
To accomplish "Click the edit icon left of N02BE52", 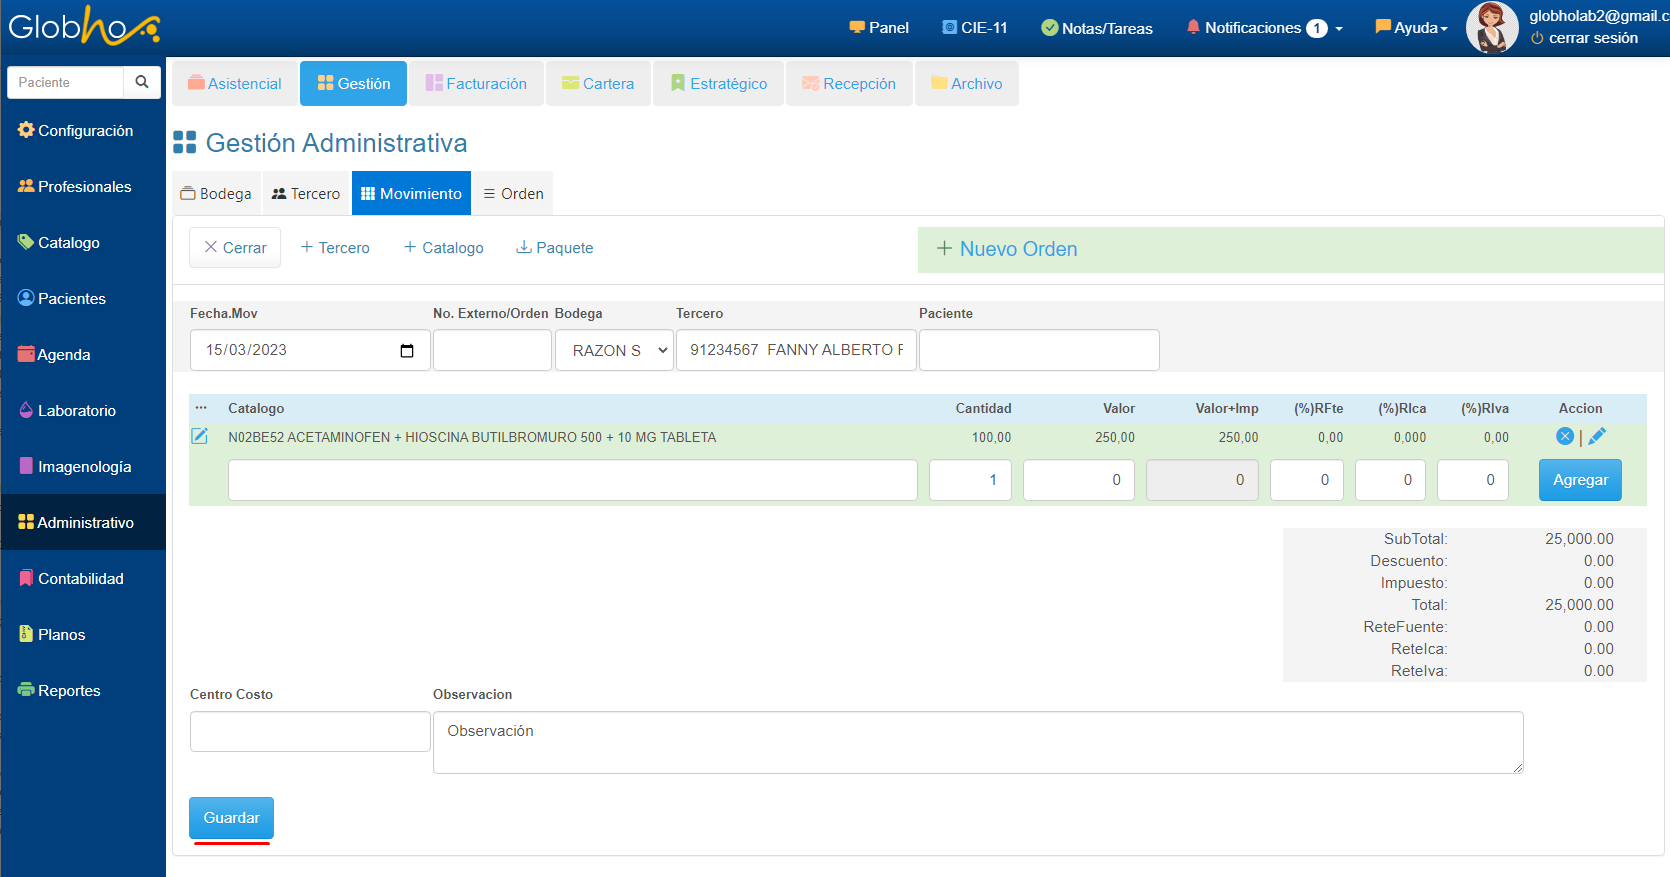I will 200,436.
